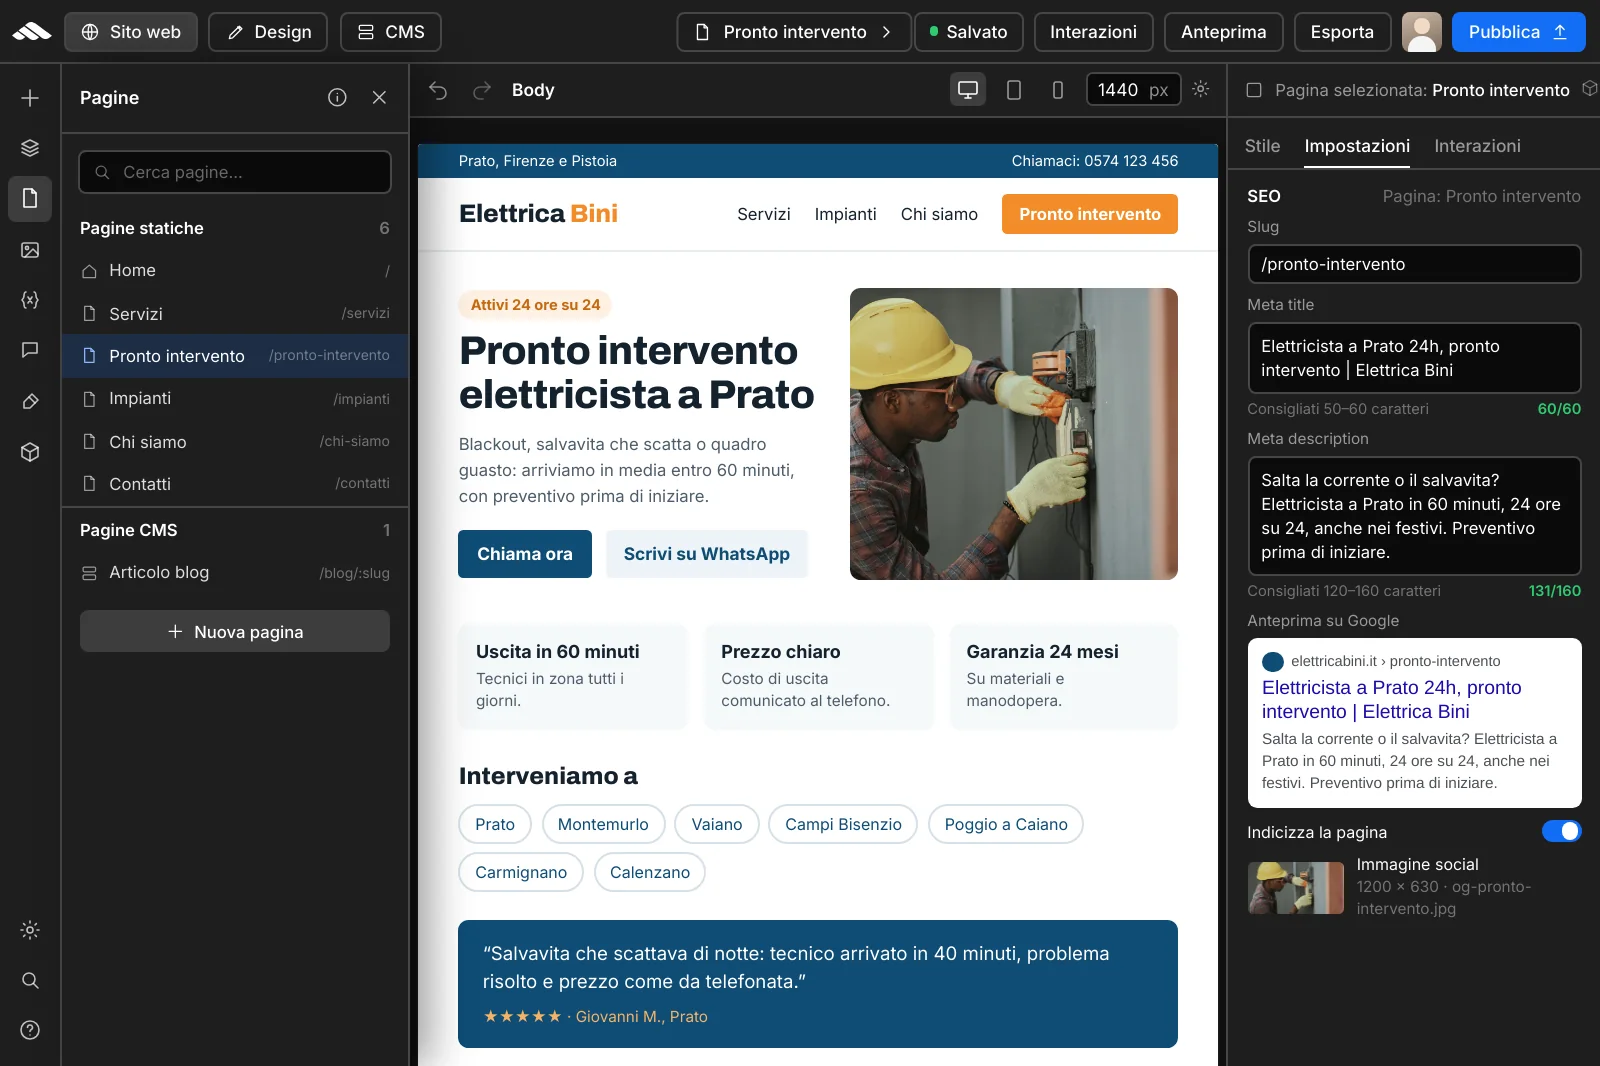Click the social image thumbnail

coord(1296,887)
